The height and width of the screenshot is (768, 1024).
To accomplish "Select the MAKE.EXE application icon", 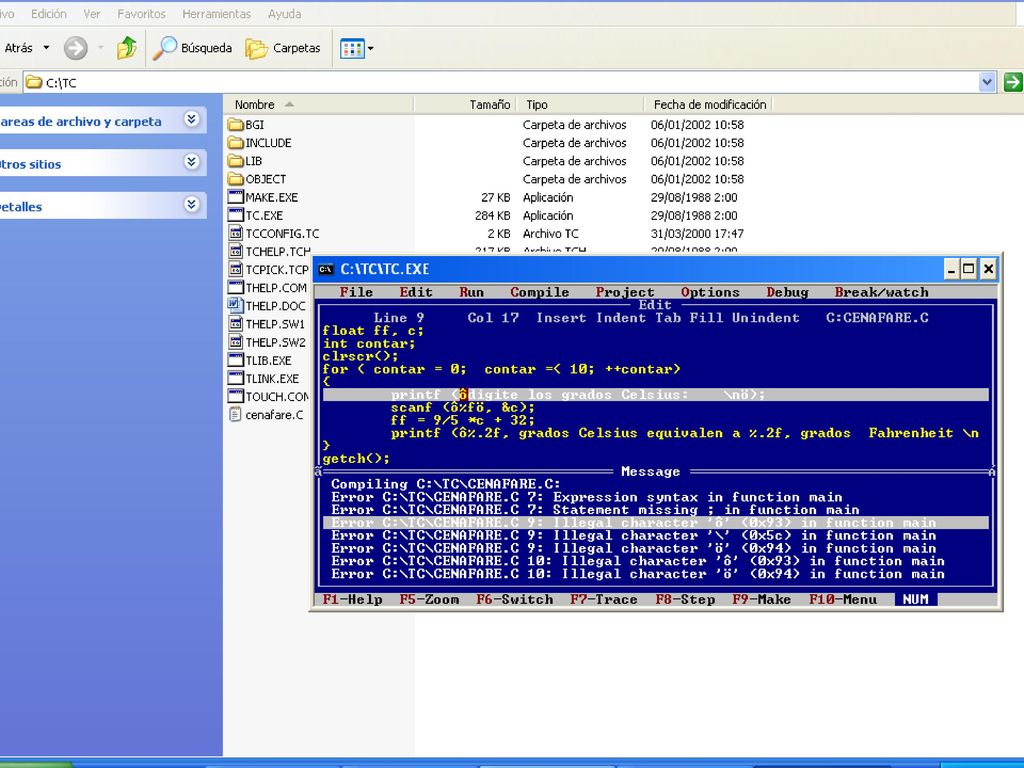I will coord(235,197).
